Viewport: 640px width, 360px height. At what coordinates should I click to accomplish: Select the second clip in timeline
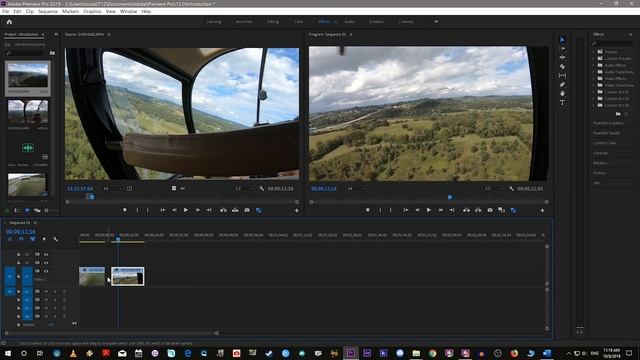(x=128, y=276)
